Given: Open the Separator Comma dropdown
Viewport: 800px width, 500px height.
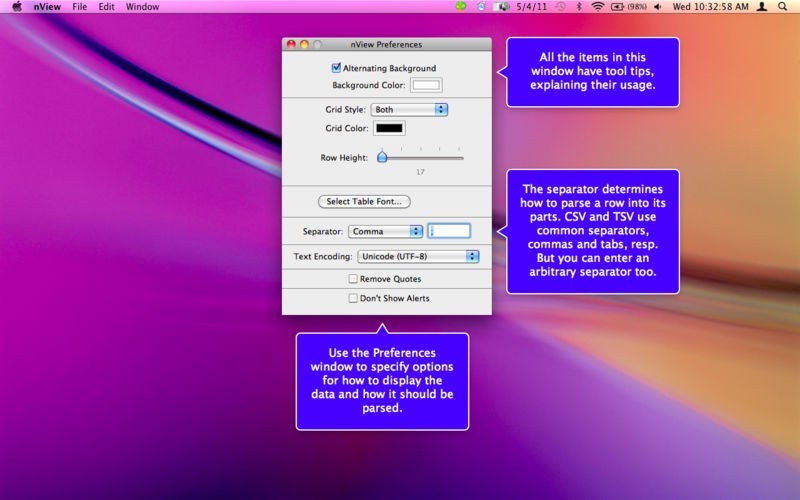Looking at the screenshot, I should tap(385, 231).
